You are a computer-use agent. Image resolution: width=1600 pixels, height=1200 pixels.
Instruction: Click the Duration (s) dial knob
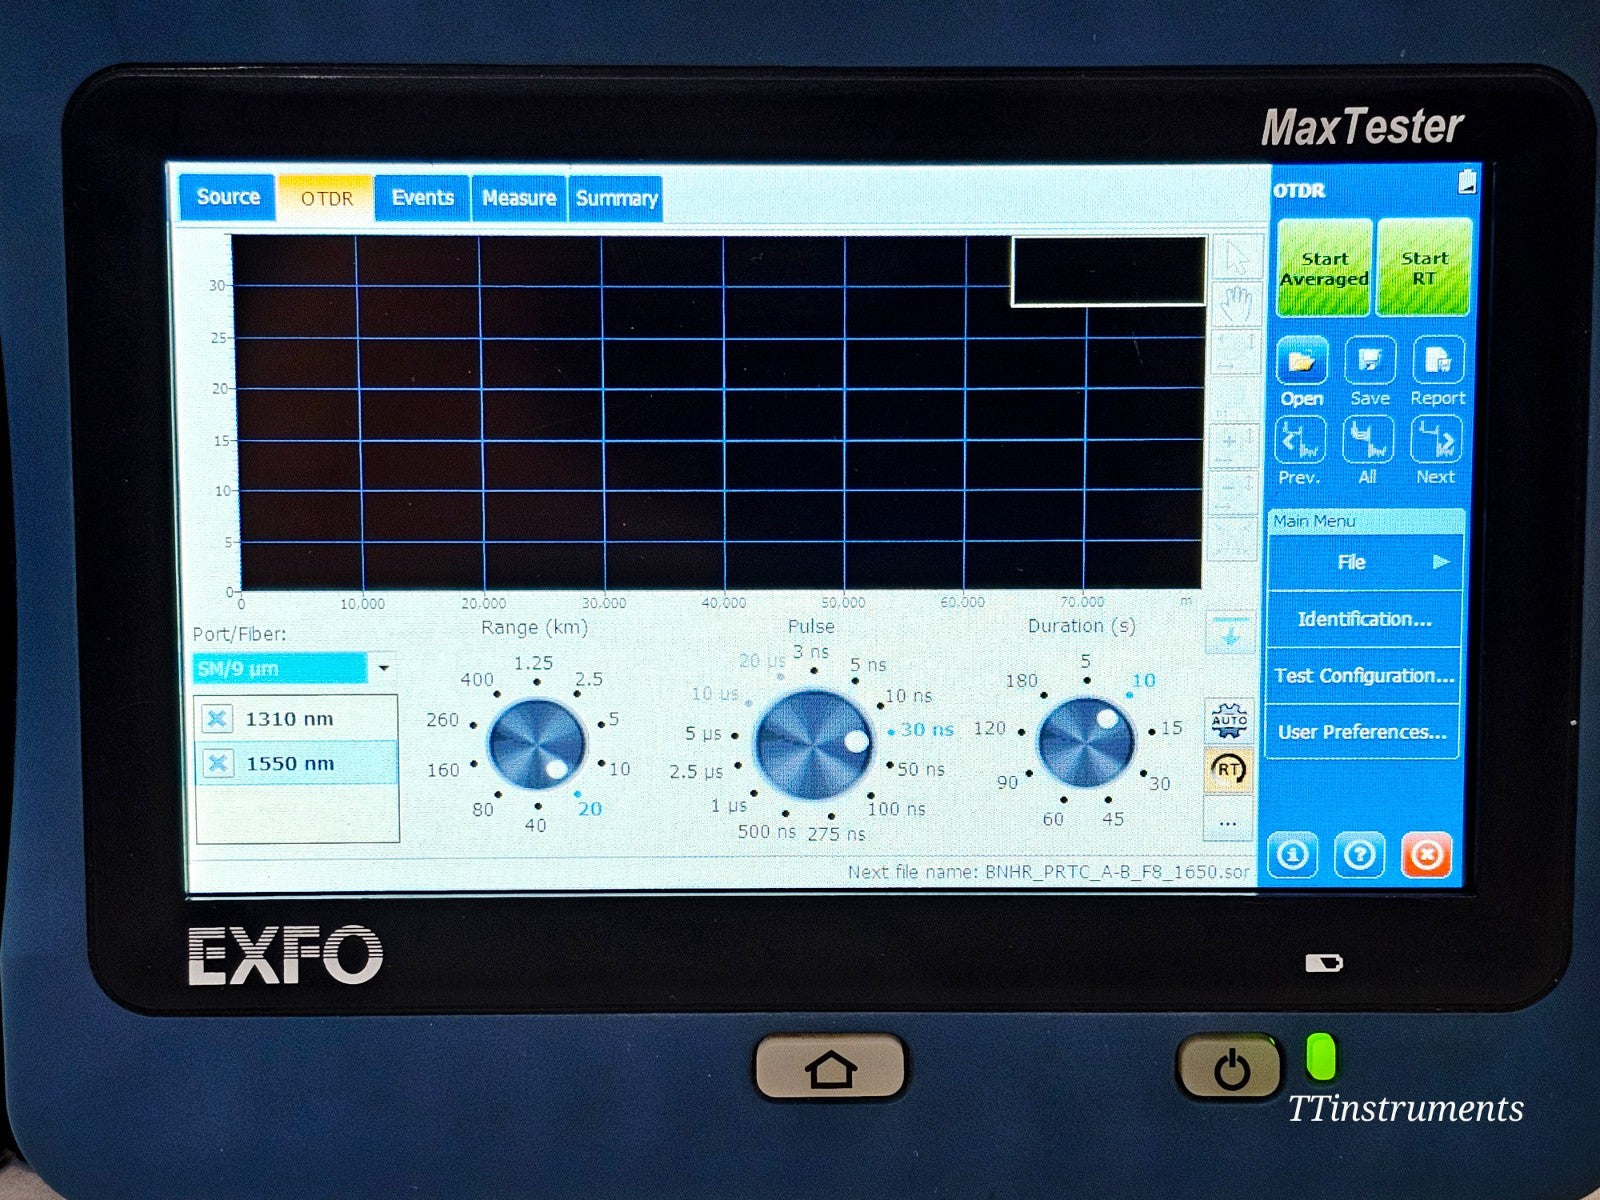pyautogui.click(x=1086, y=743)
